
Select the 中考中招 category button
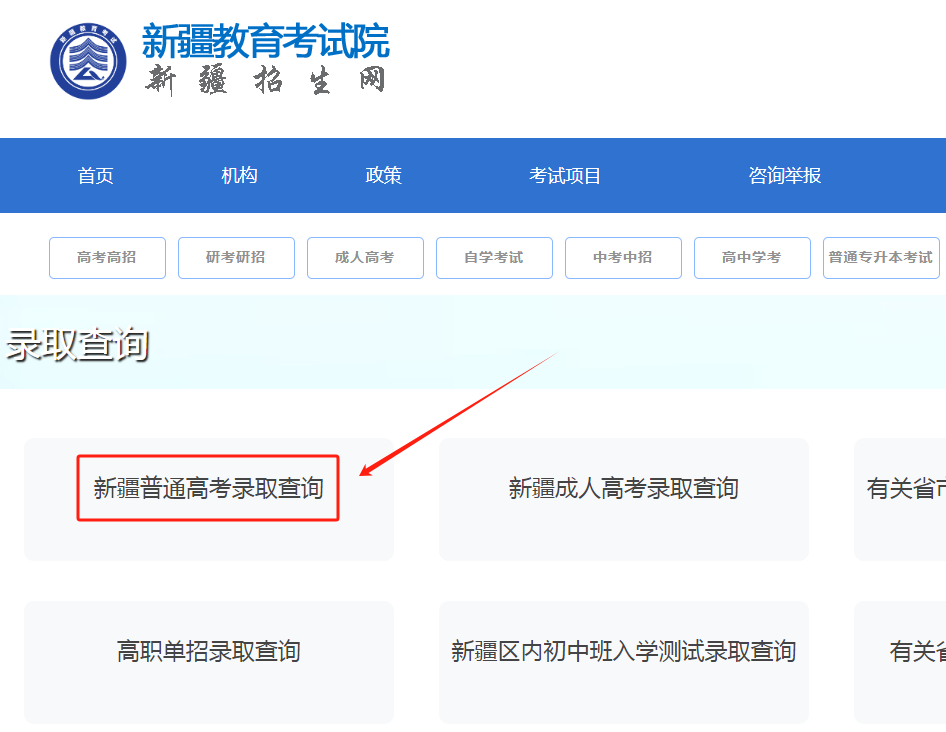click(623, 258)
